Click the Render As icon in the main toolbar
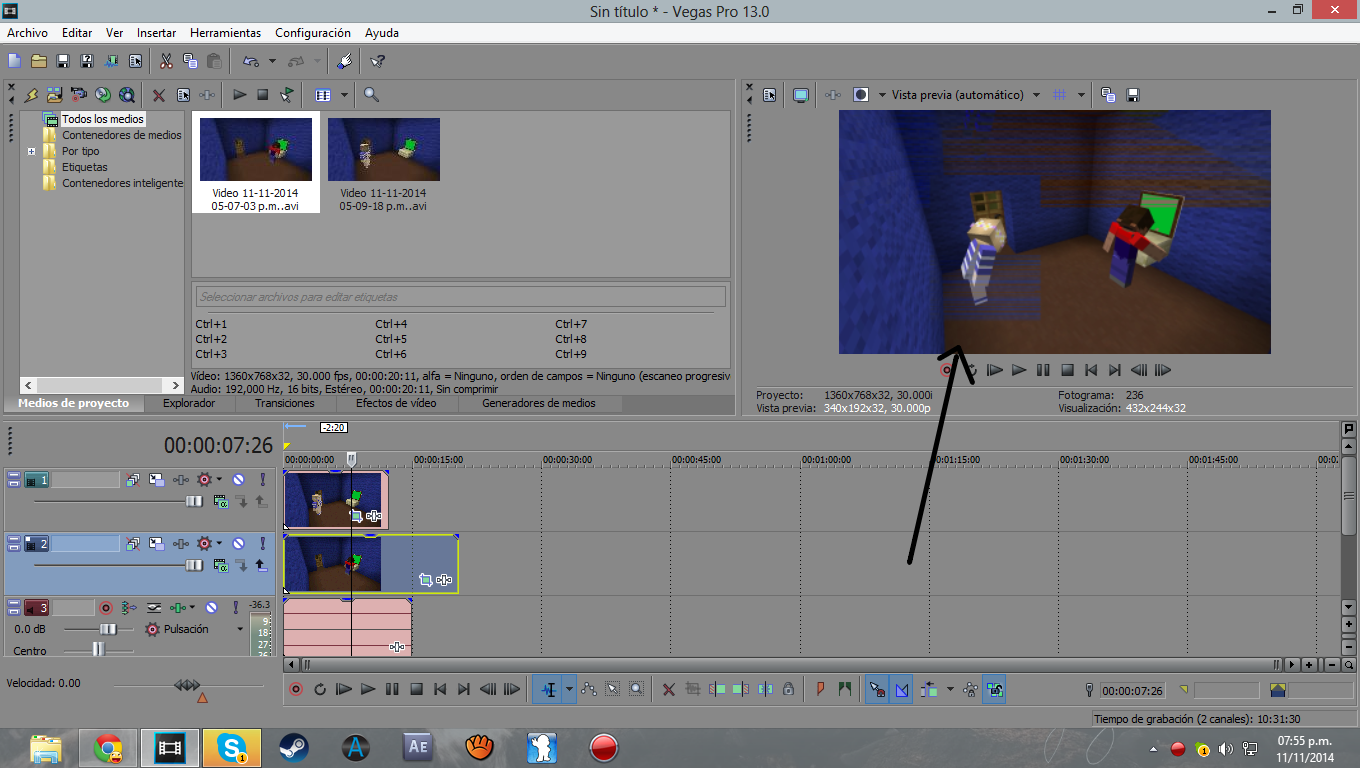1360x768 pixels. pyautogui.click(x=111, y=61)
